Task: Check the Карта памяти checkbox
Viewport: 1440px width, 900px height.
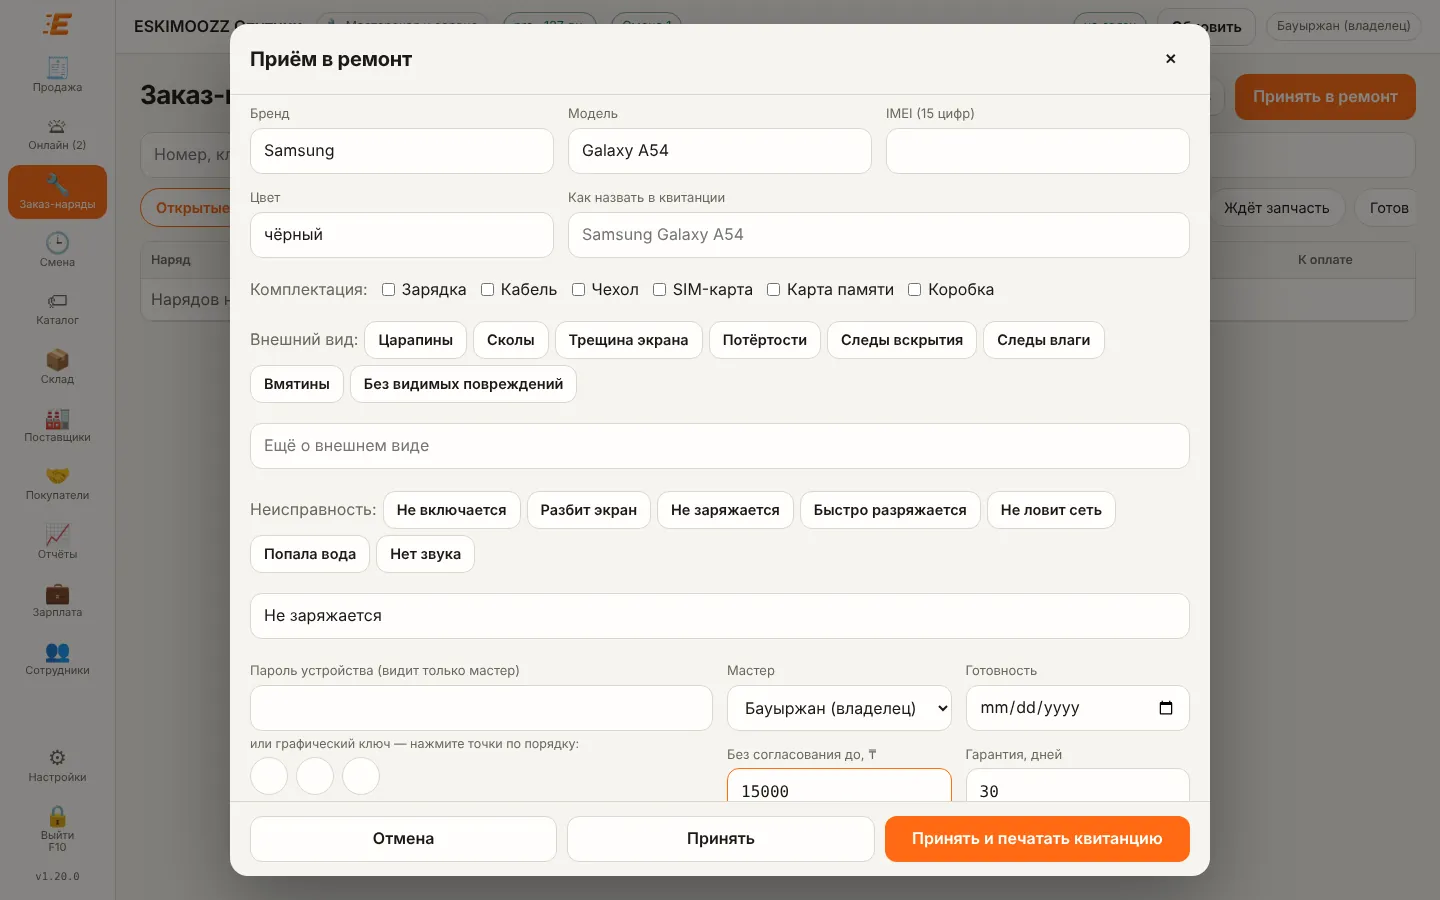Action: (x=773, y=290)
